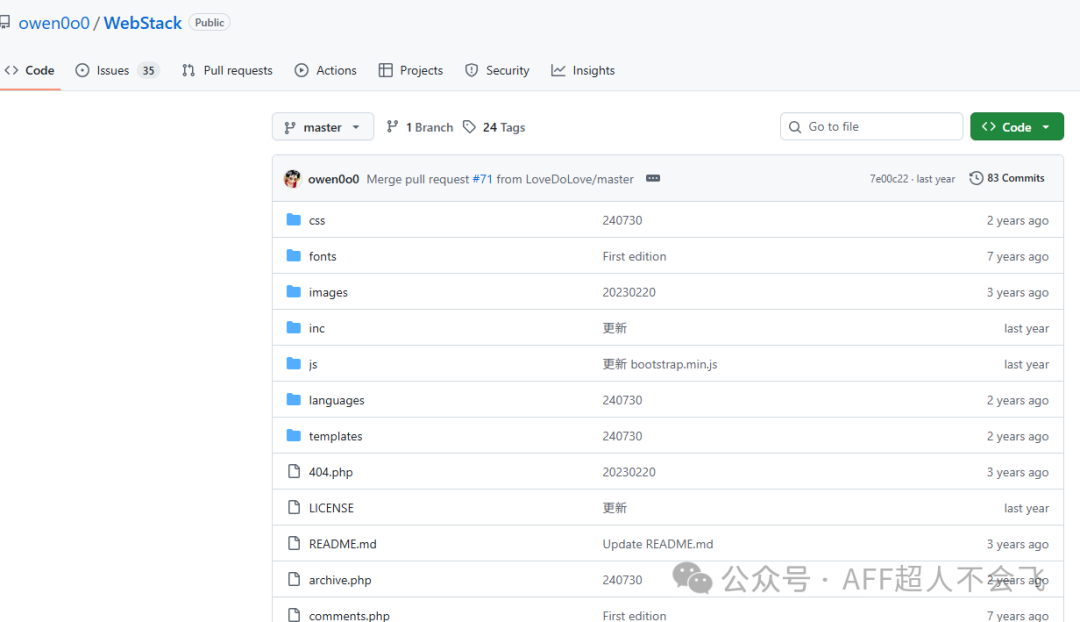This screenshot has width=1080, height=622.
Task: Open the images folder name
Action: [x=328, y=292]
